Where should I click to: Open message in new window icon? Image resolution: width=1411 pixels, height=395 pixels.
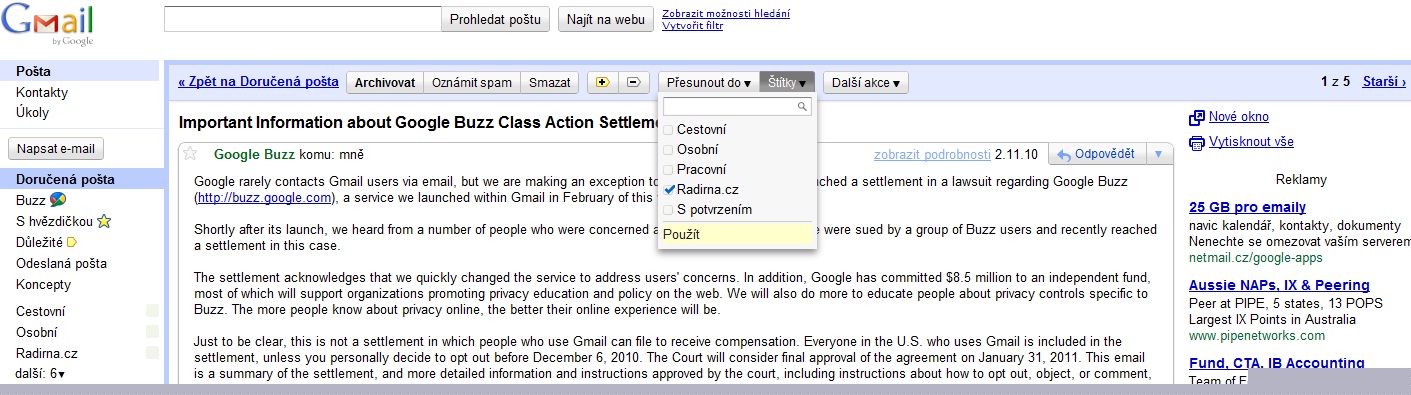tap(1196, 118)
